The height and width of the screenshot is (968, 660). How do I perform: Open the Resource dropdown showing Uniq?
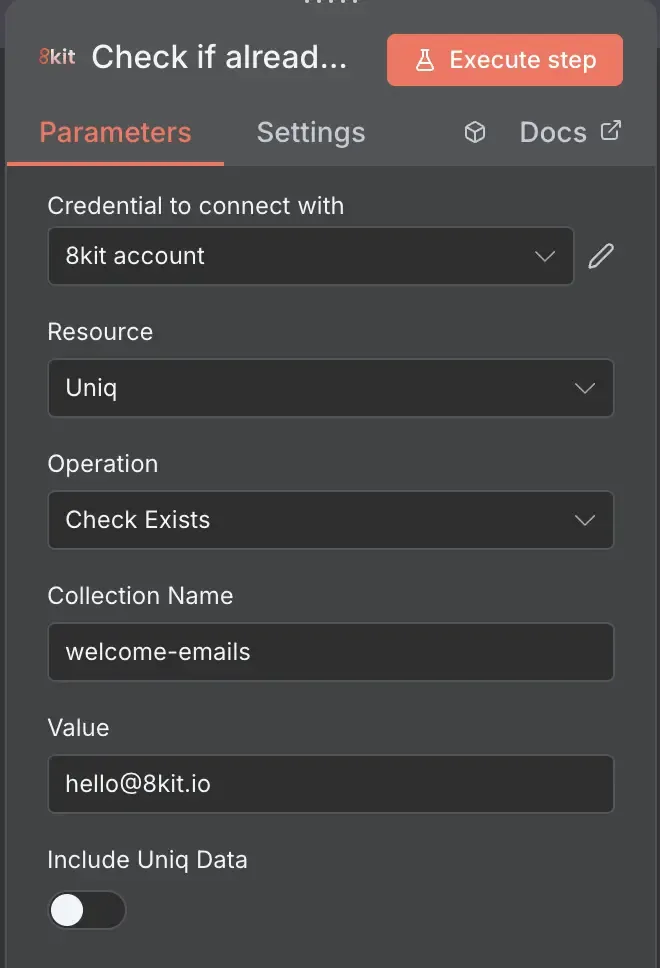[x=331, y=388]
